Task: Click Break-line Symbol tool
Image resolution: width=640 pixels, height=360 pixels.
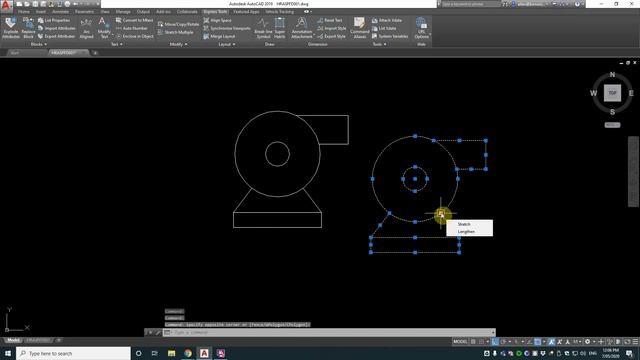Action: [263, 28]
